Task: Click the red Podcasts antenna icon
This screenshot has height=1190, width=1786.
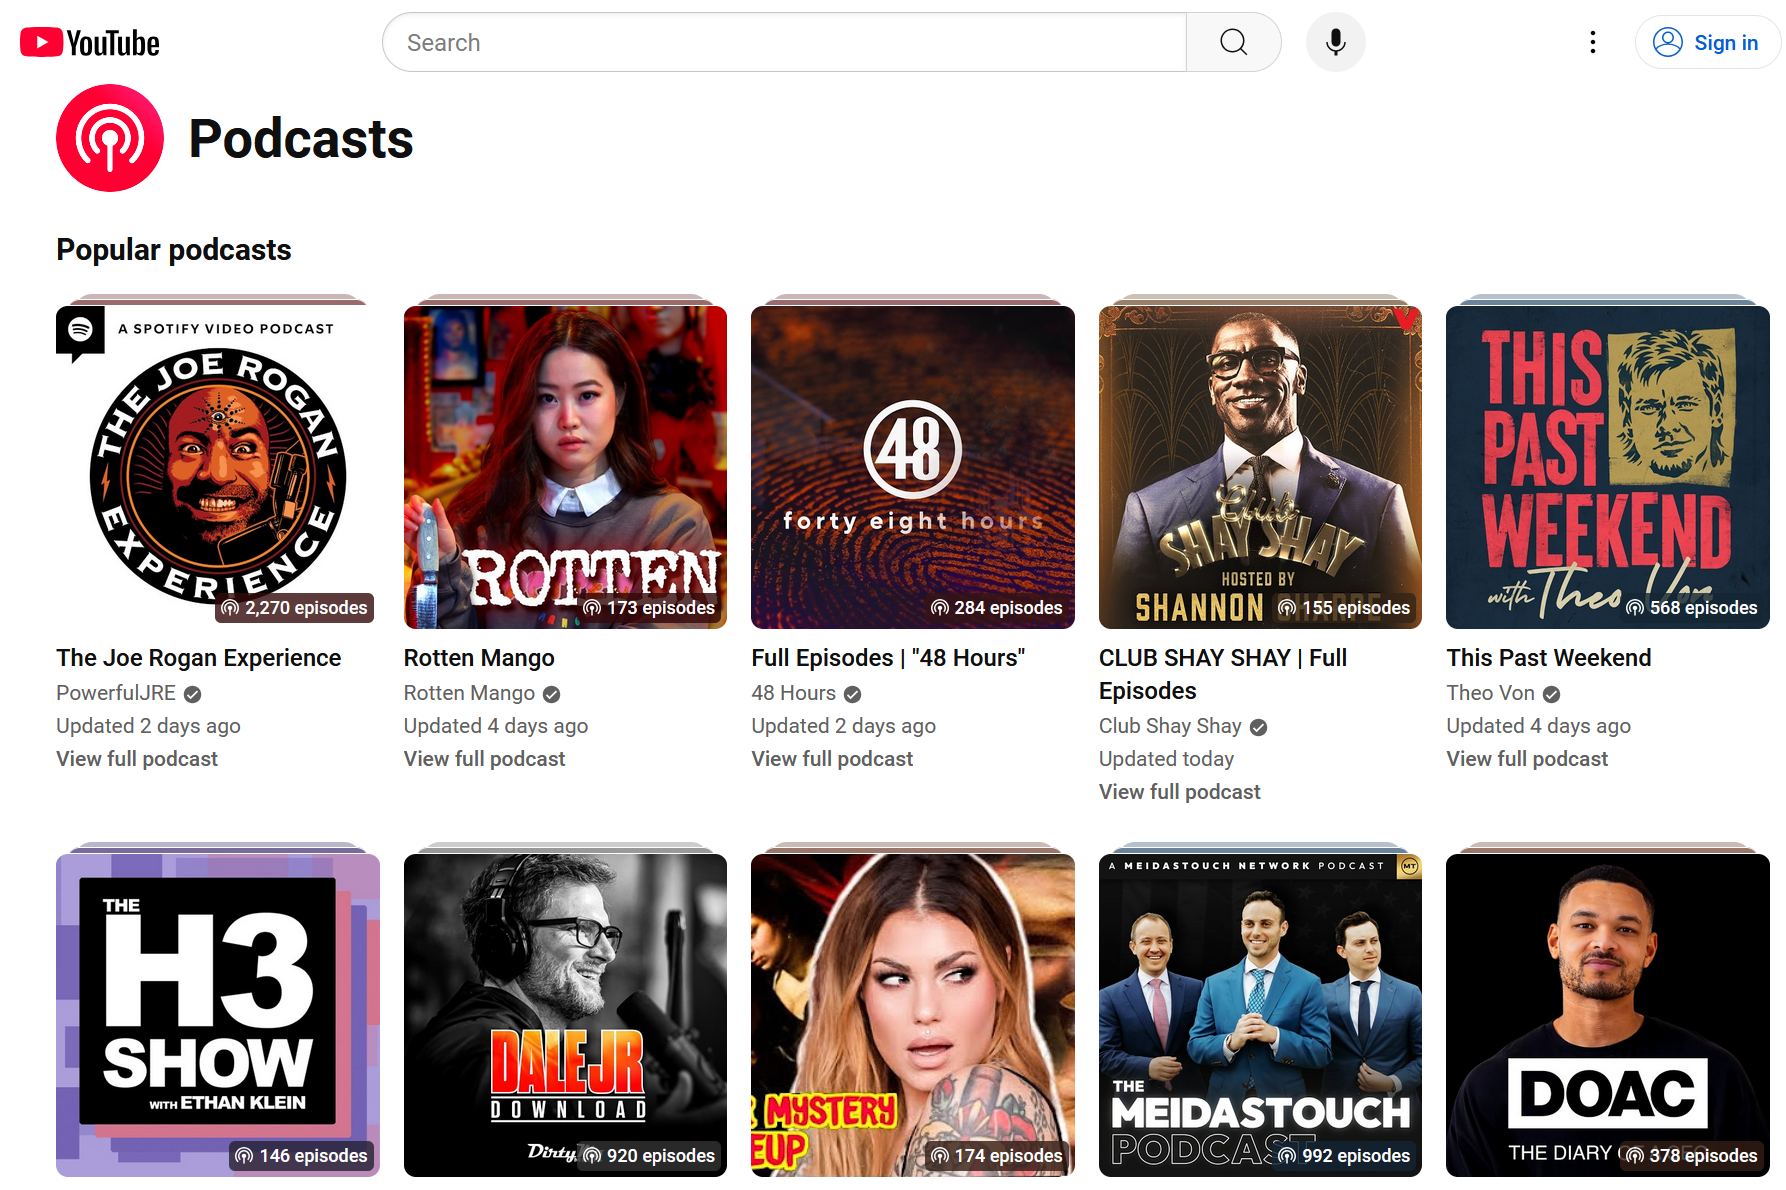Action: pos(110,138)
